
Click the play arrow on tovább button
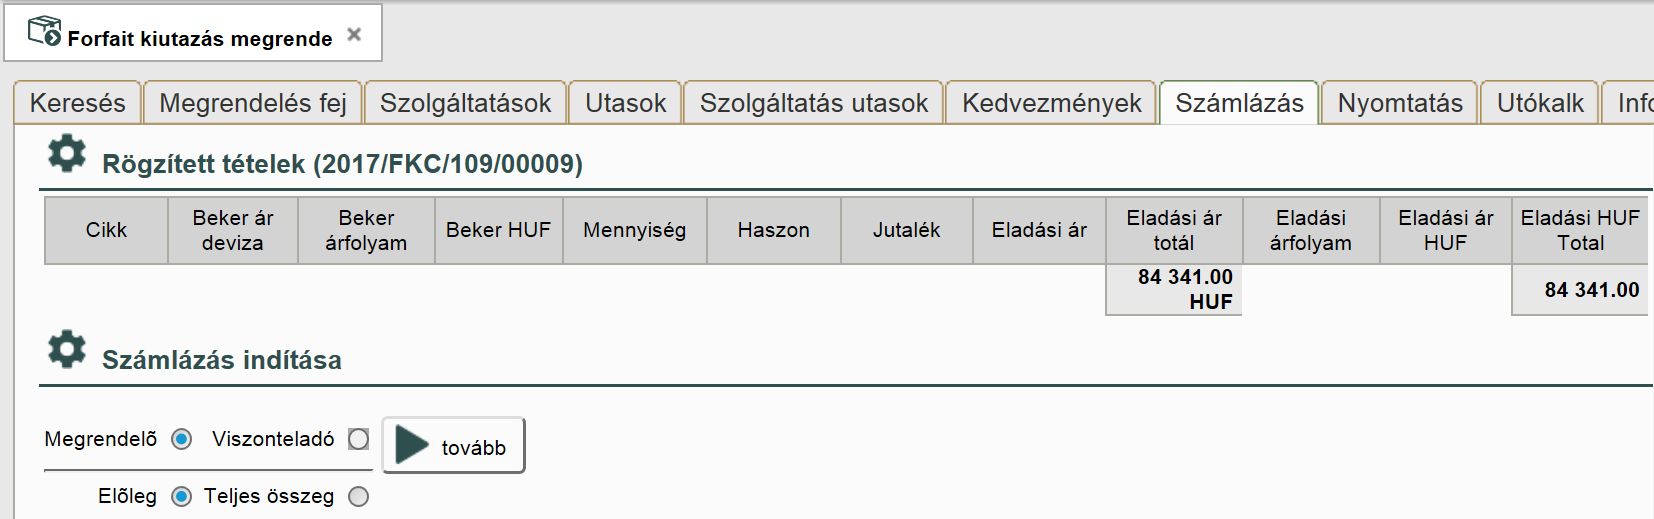[x=411, y=445]
